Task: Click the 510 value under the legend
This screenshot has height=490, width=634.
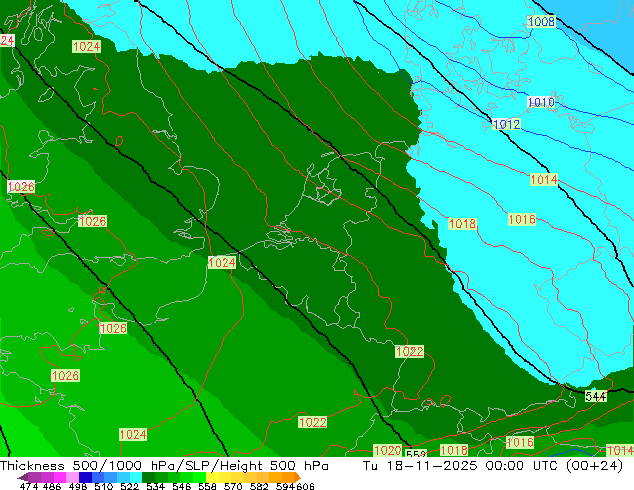Action: coord(104,486)
